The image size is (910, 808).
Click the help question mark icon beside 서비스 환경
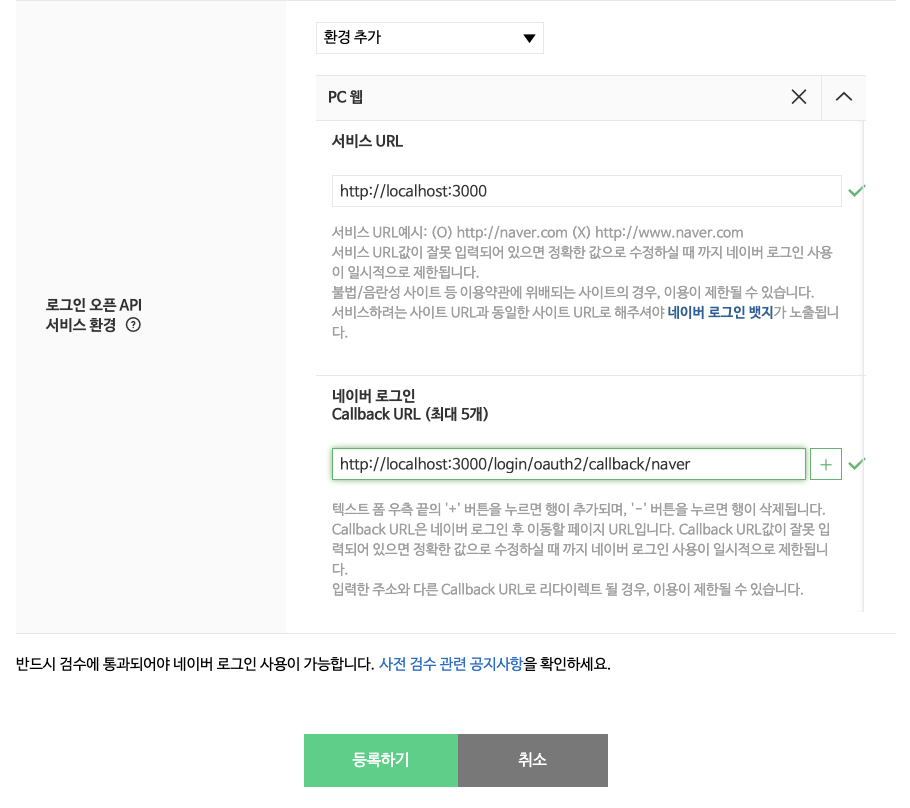coord(133,324)
